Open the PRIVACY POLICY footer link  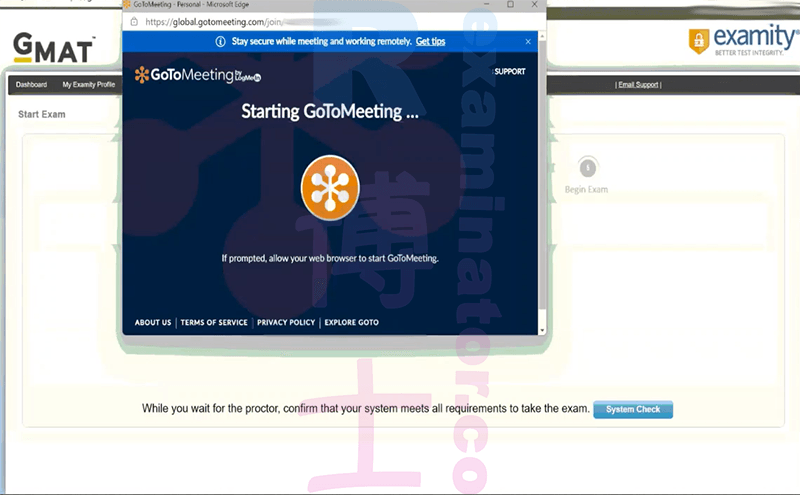pos(286,323)
